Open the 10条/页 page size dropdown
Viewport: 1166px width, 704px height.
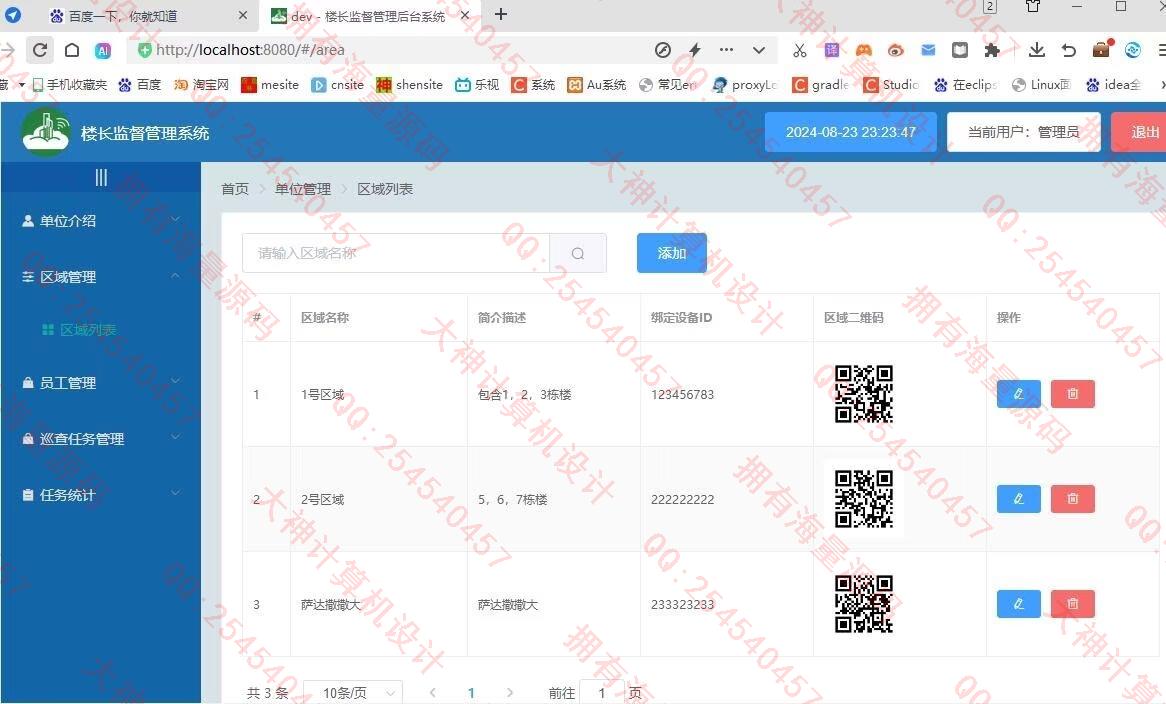[353, 693]
